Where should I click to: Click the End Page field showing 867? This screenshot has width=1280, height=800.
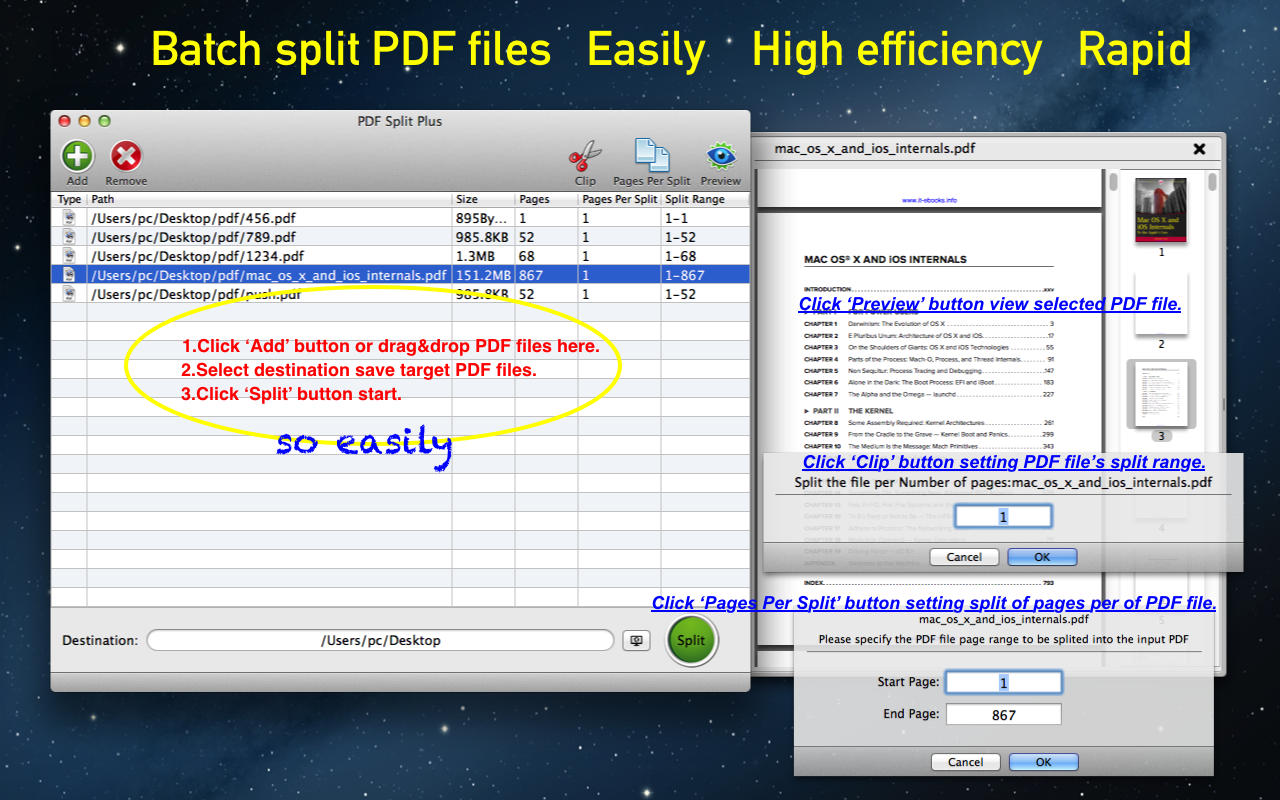tap(1004, 714)
